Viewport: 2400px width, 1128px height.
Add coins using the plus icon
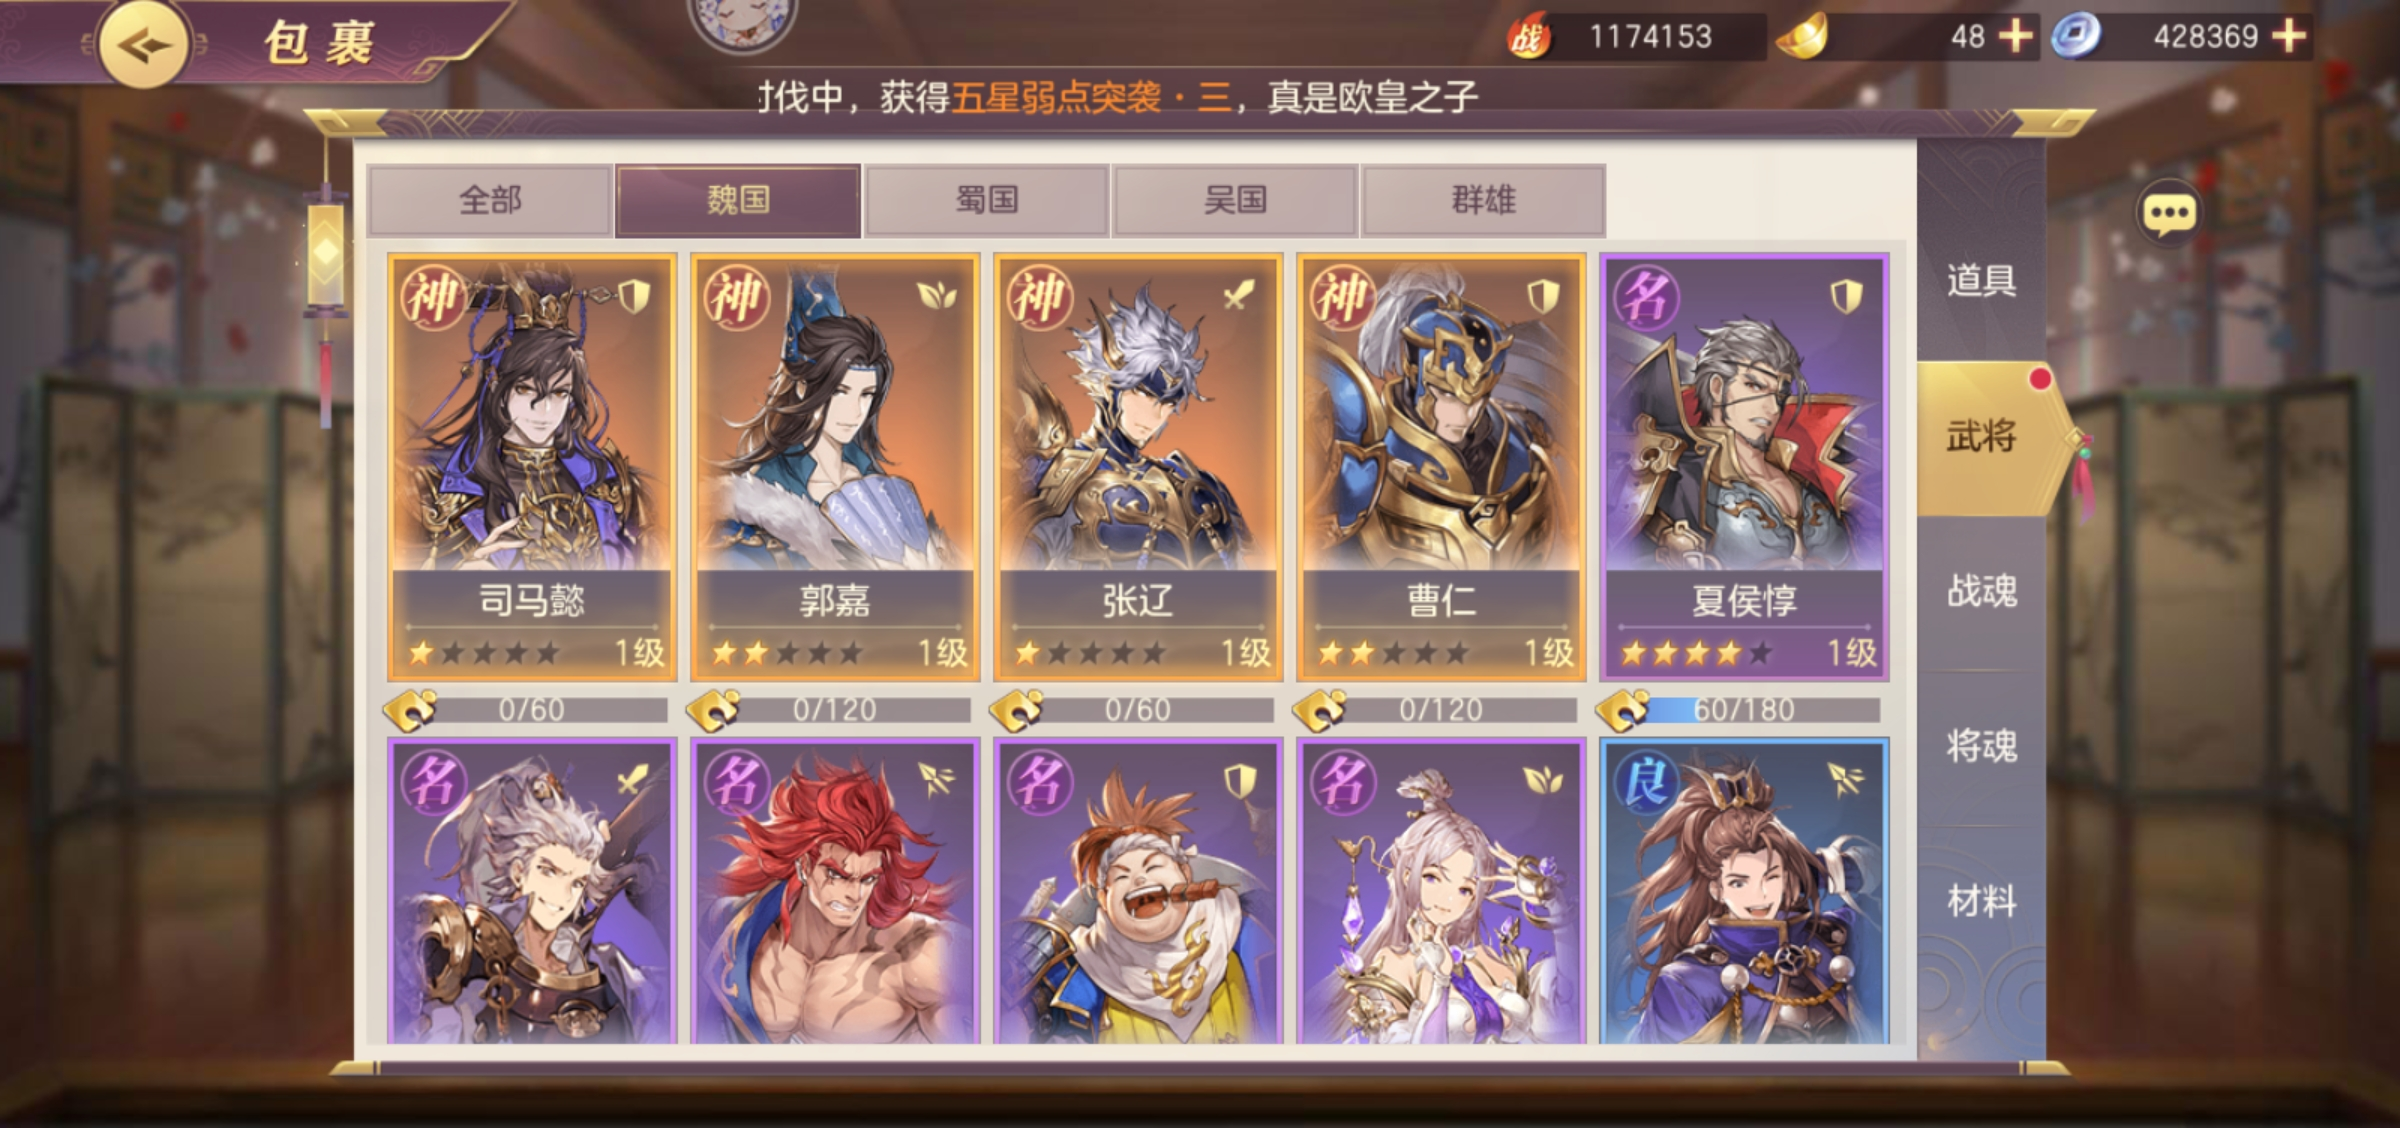pos(2289,36)
